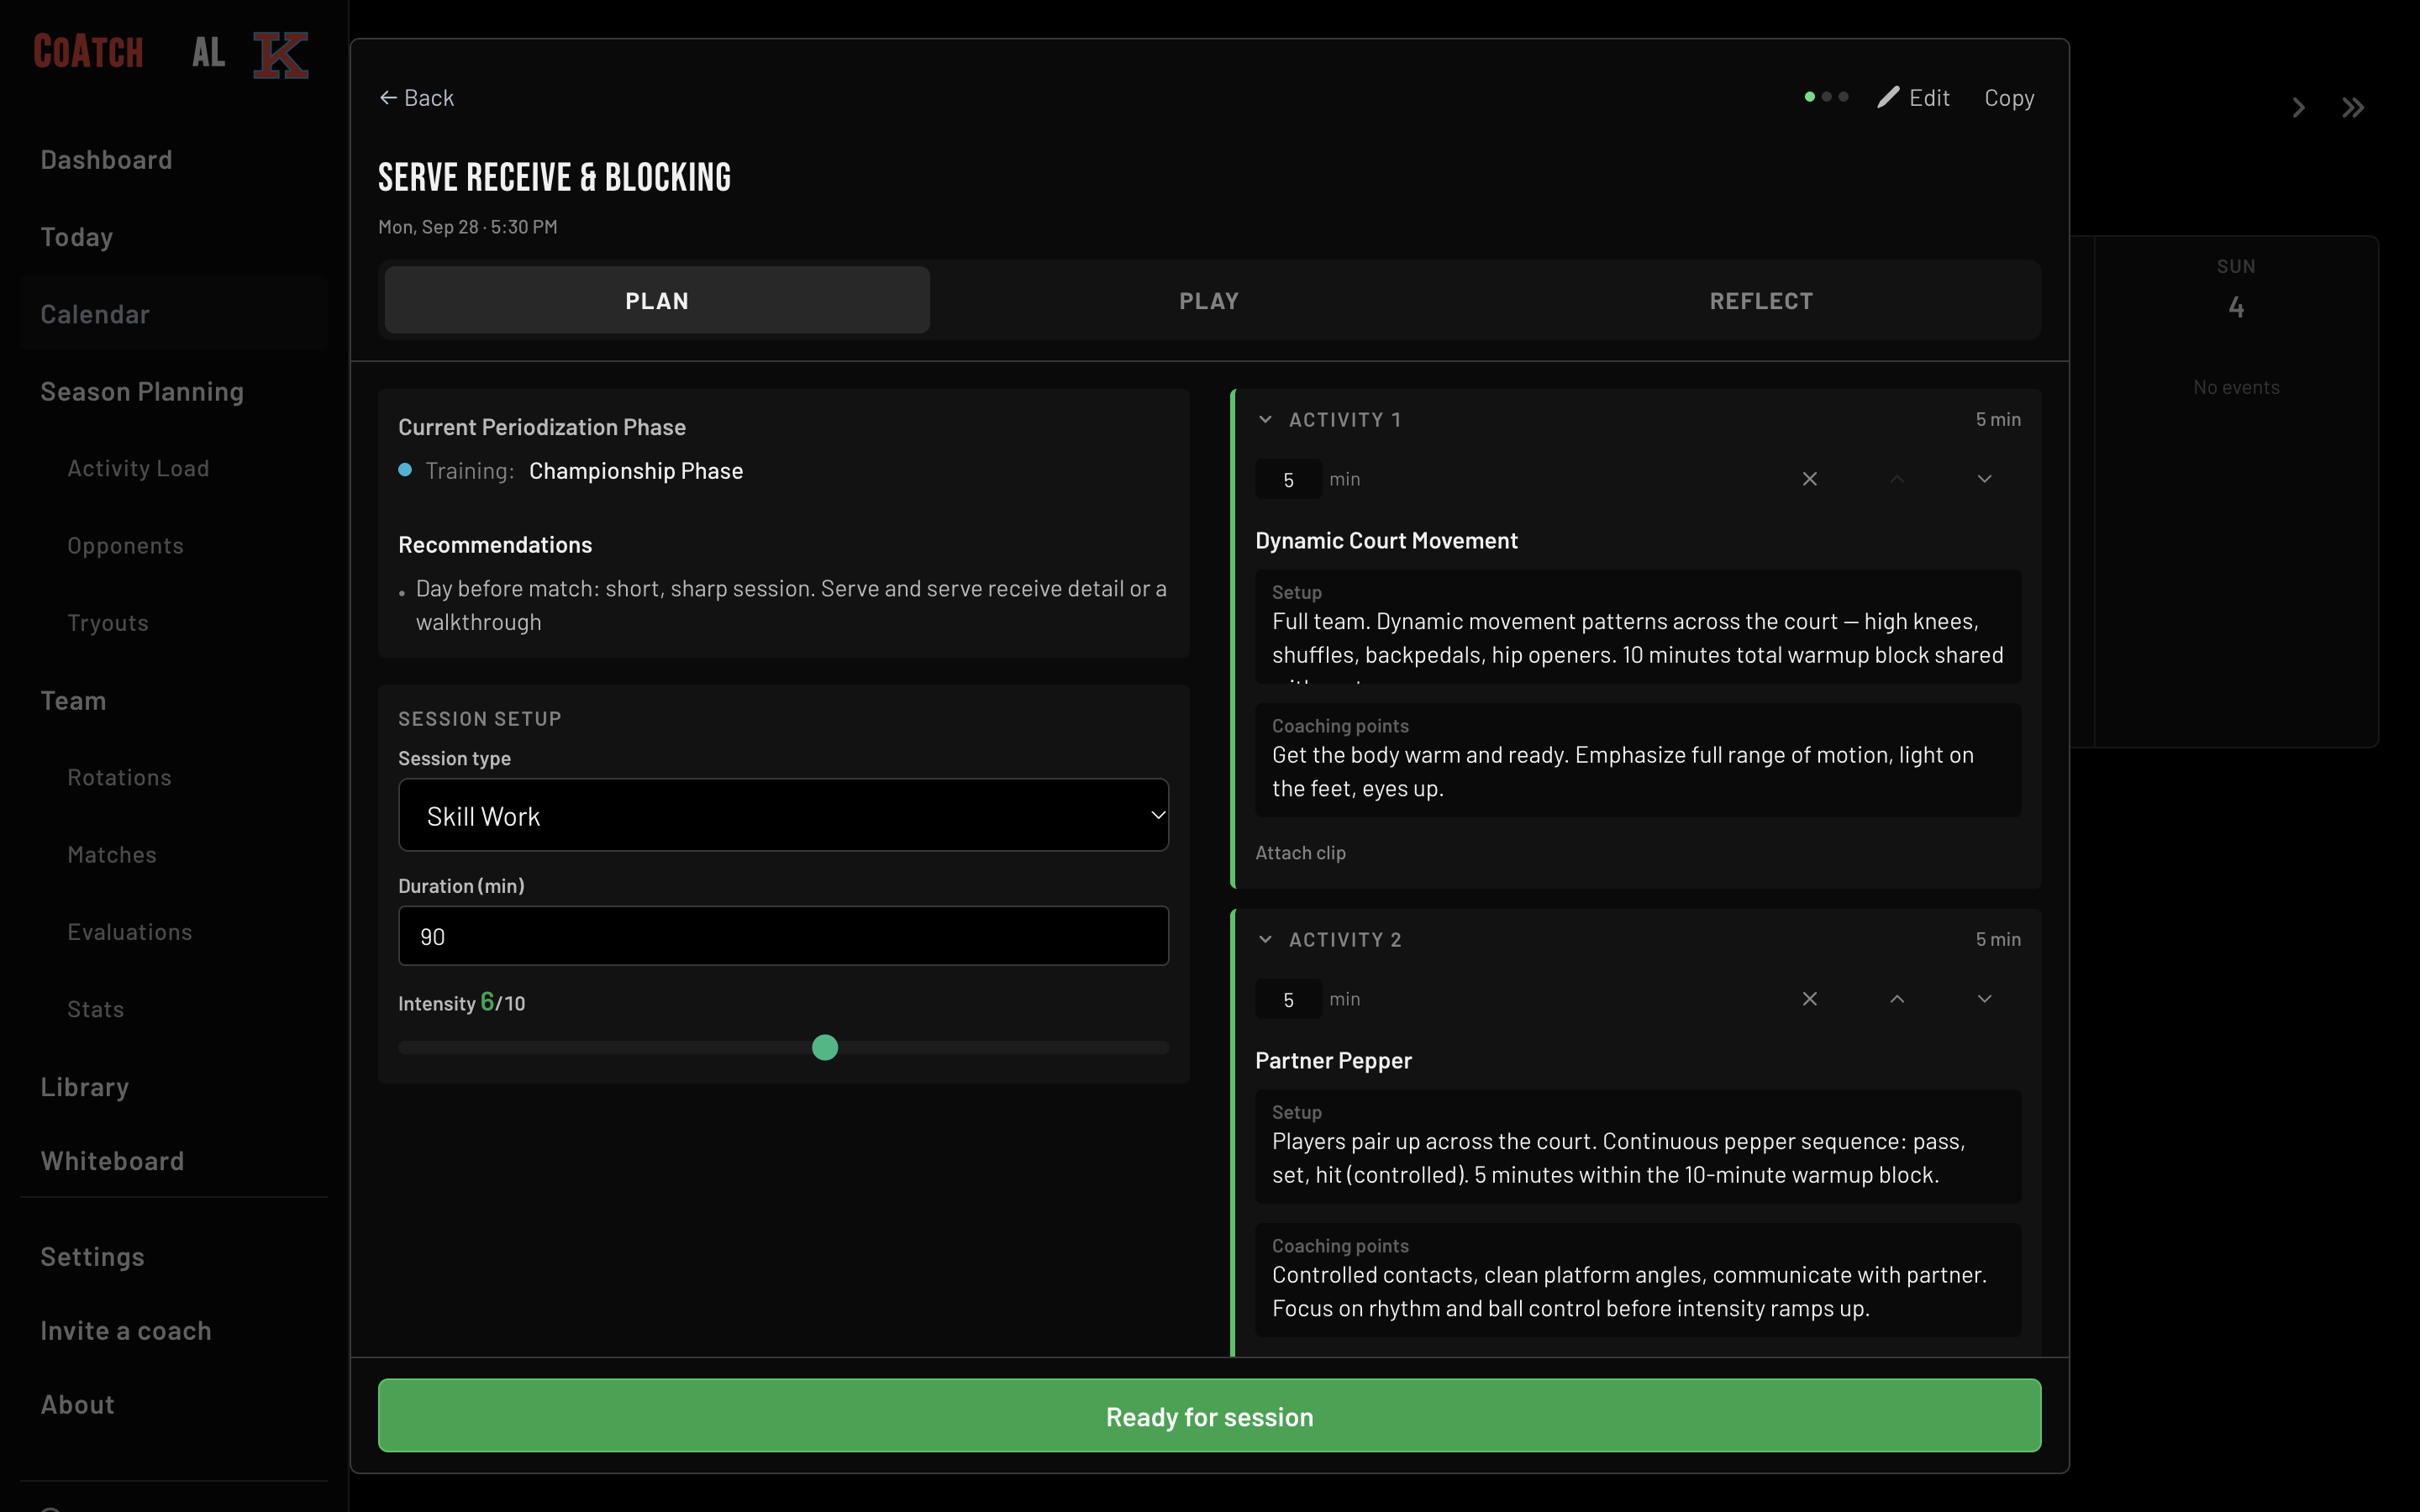Remove Activity 1 with the X icon
Image resolution: width=2420 pixels, height=1512 pixels.
[1809, 479]
